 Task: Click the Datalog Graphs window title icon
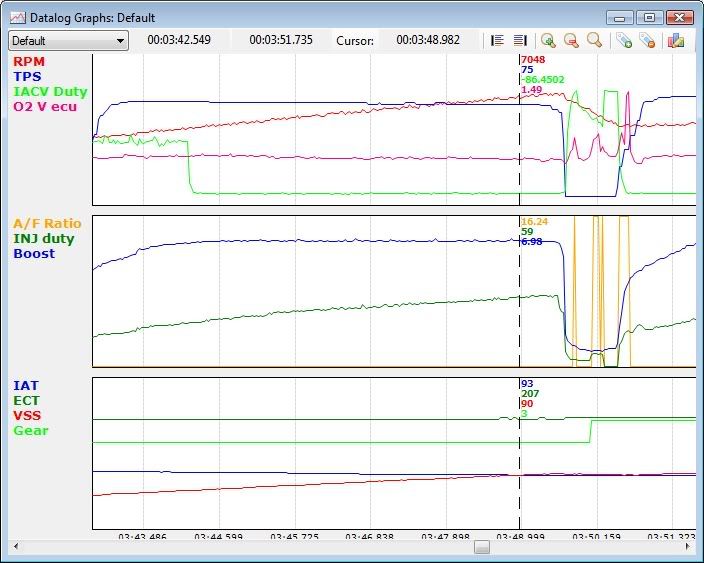point(18,18)
